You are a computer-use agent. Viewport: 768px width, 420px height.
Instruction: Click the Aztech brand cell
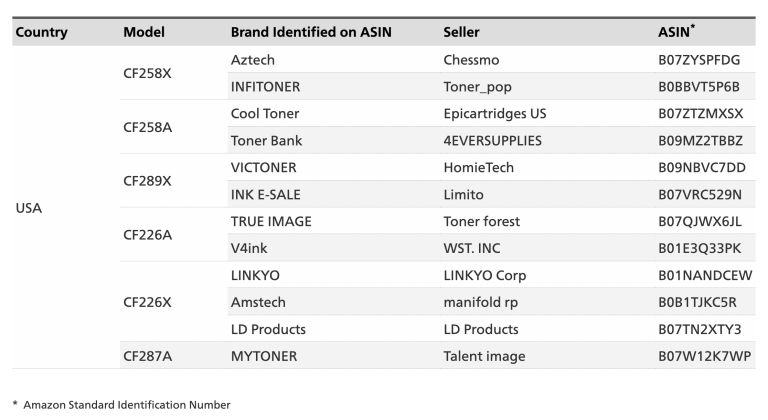coord(253,60)
